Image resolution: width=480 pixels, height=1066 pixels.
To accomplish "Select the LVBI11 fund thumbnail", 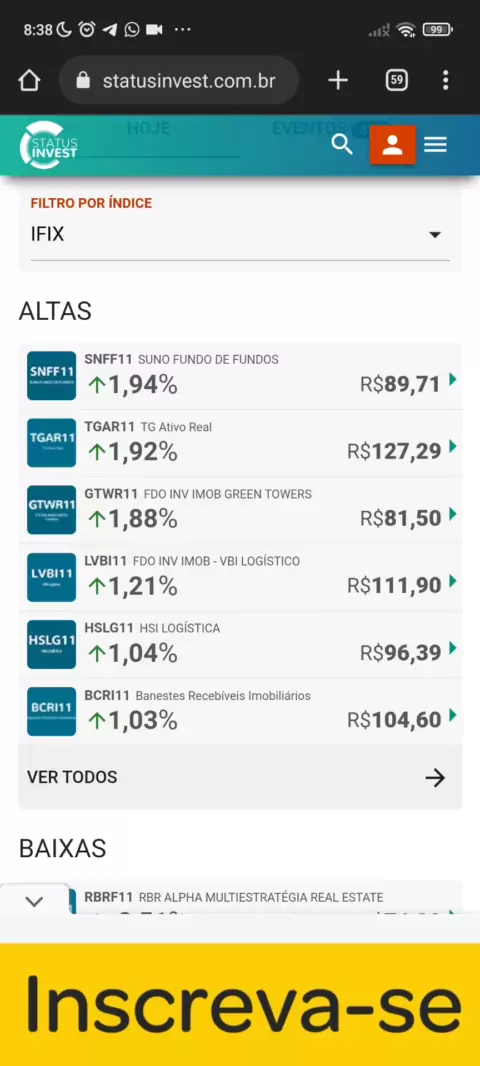I will (x=52, y=577).
